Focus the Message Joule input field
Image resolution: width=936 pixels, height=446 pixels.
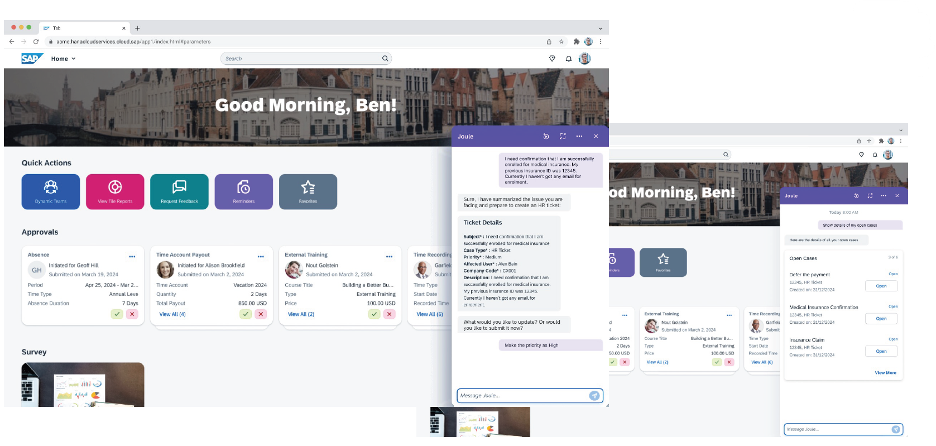[520, 396]
